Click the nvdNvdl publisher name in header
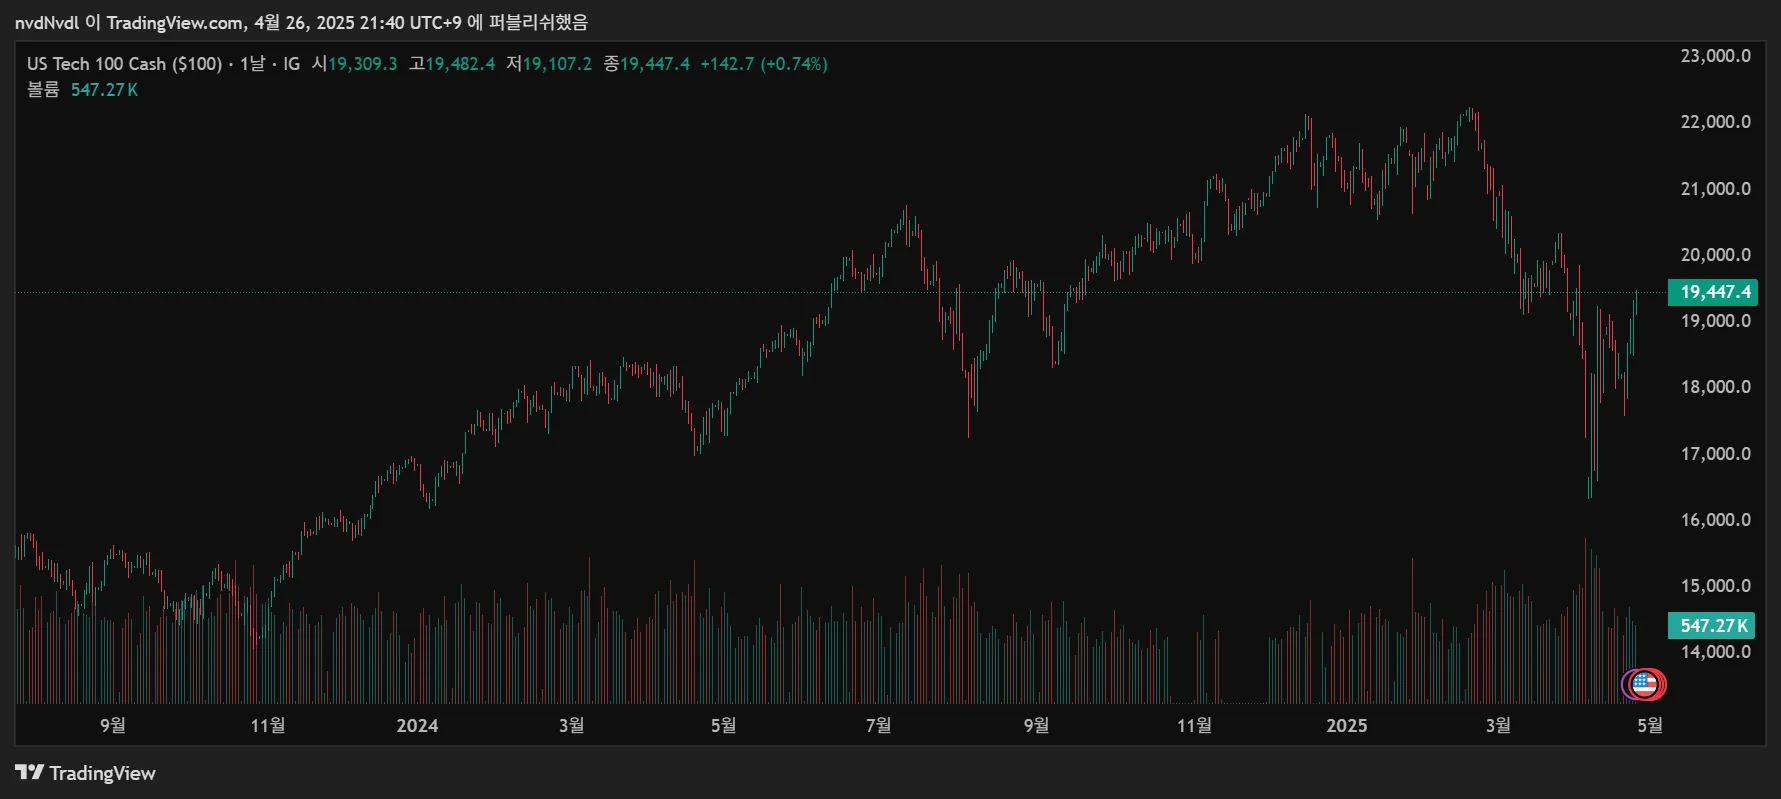The image size is (1781, 799). pyautogui.click(x=47, y=23)
